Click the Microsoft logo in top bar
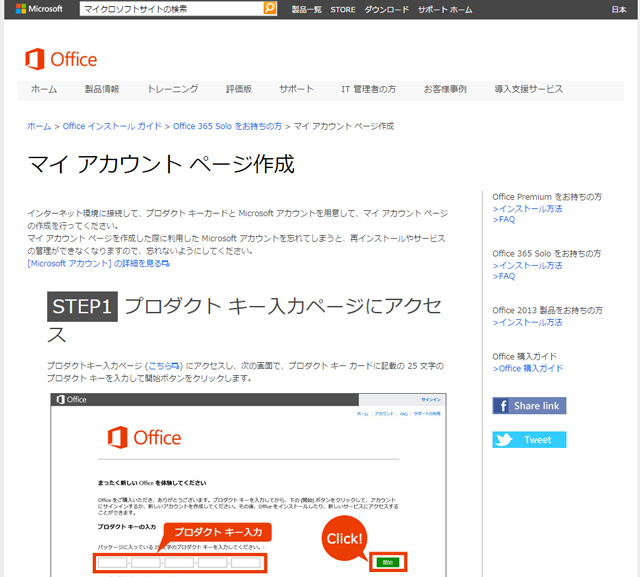640x577 pixels. click(39, 9)
